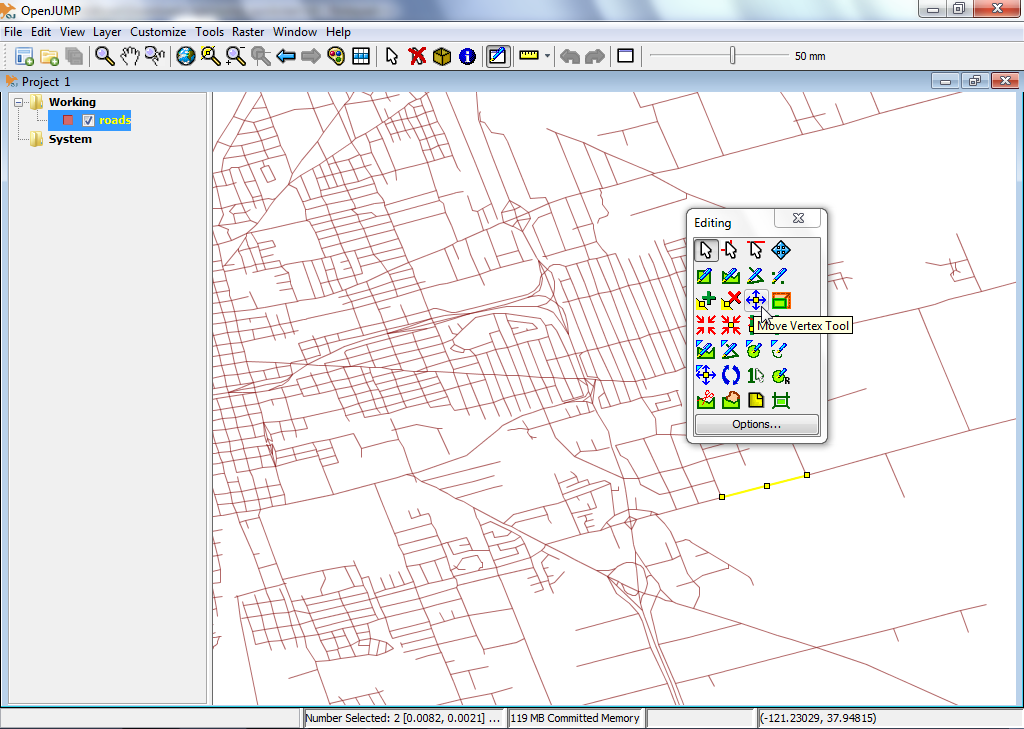Select Rotate Selected Items tool

pyautogui.click(x=730, y=376)
